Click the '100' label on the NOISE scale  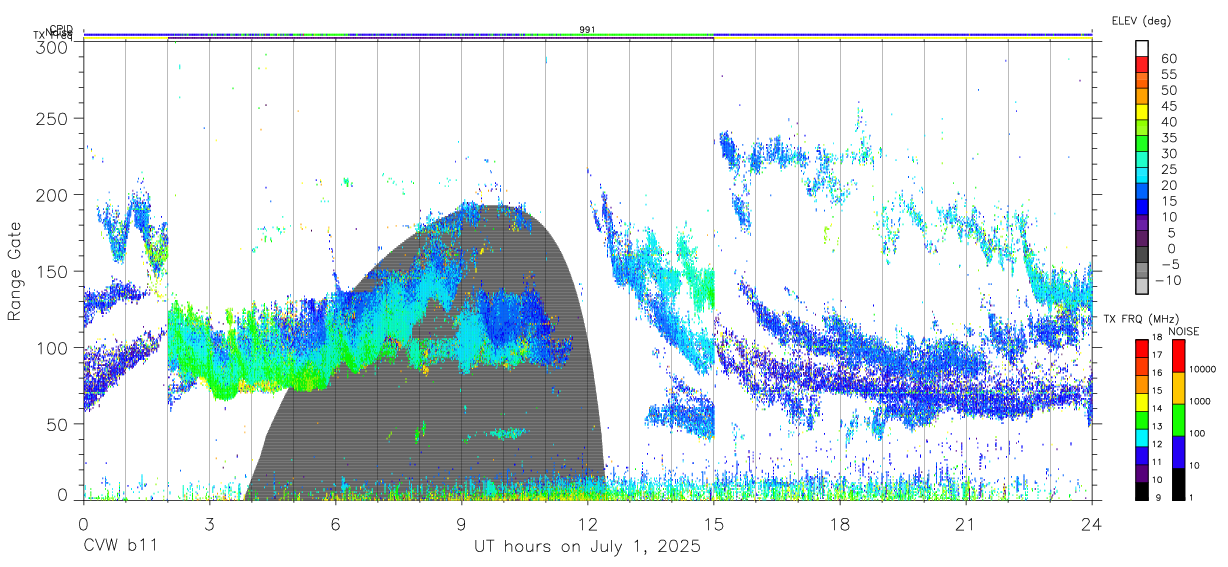pyautogui.click(x=1198, y=433)
